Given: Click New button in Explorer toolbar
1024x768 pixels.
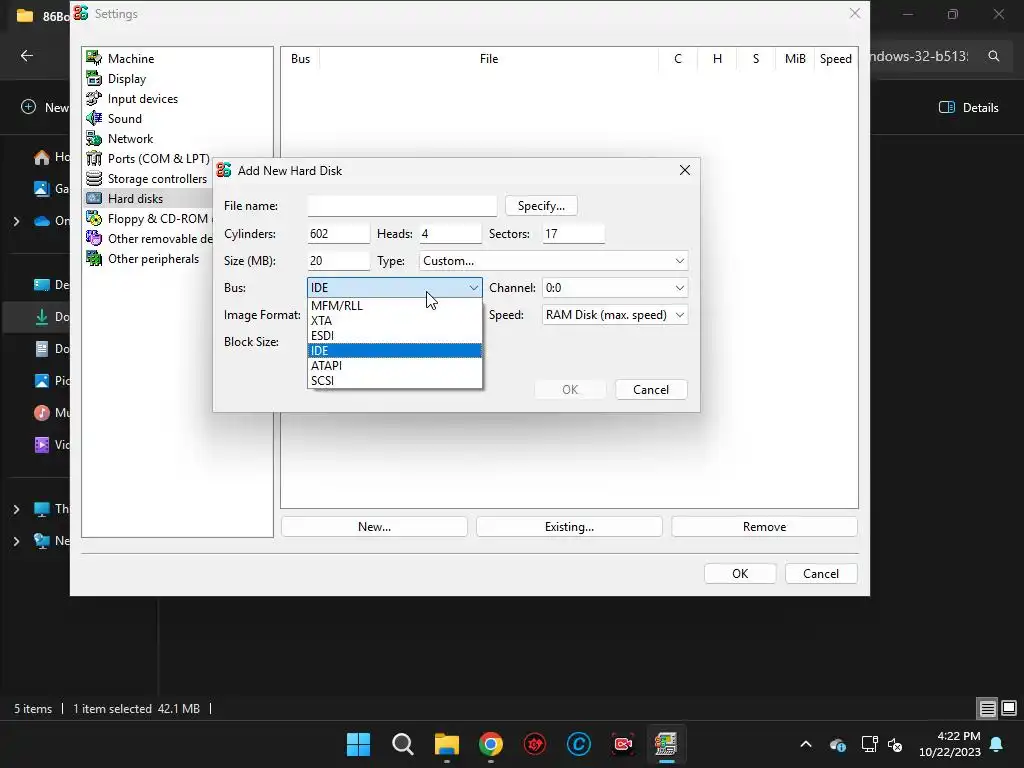Looking at the screenshot, I should (x=44, y=107).
